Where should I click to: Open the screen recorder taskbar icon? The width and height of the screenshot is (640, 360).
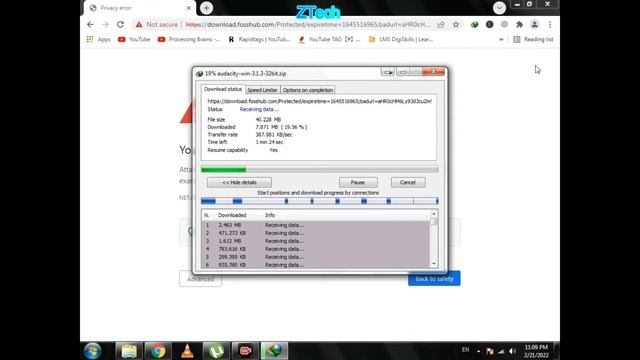[x=245, y=351]
